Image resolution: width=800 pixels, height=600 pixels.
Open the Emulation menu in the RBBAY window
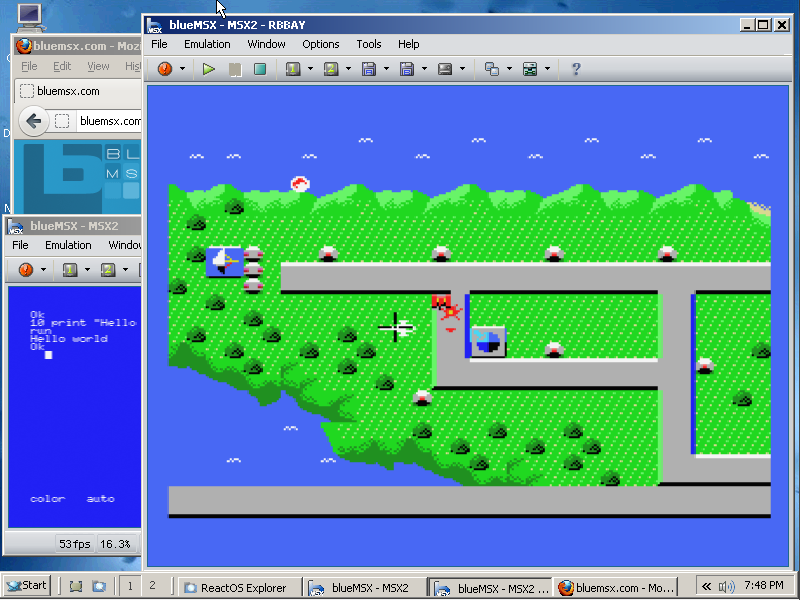click(x=207, y=44)
